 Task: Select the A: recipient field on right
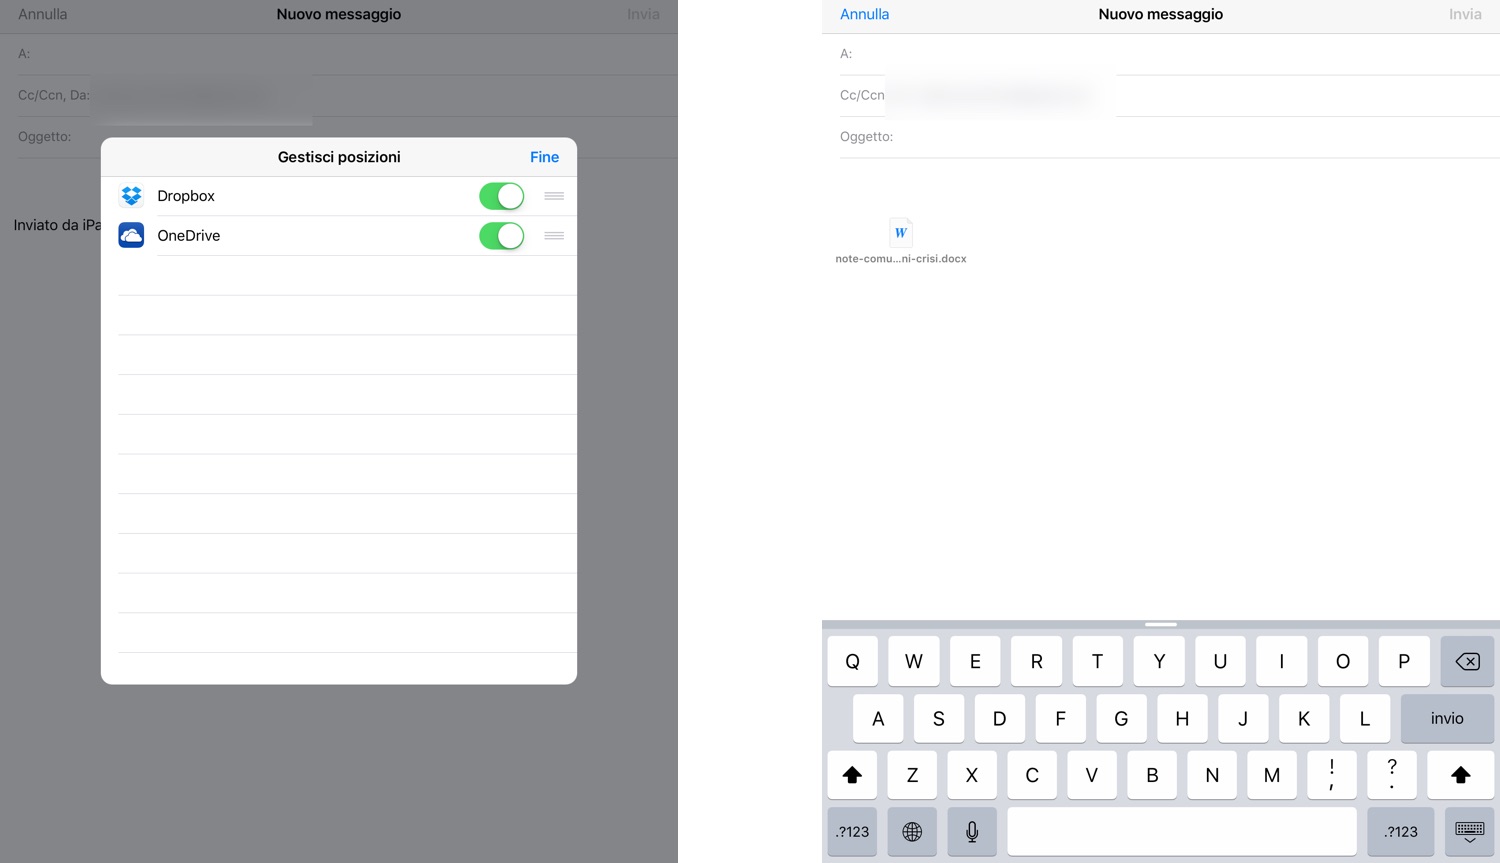(x=1170, y=54)
